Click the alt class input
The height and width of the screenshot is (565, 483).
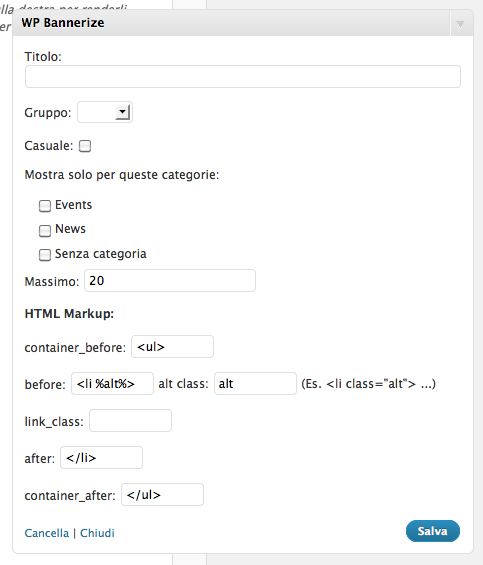255,383
